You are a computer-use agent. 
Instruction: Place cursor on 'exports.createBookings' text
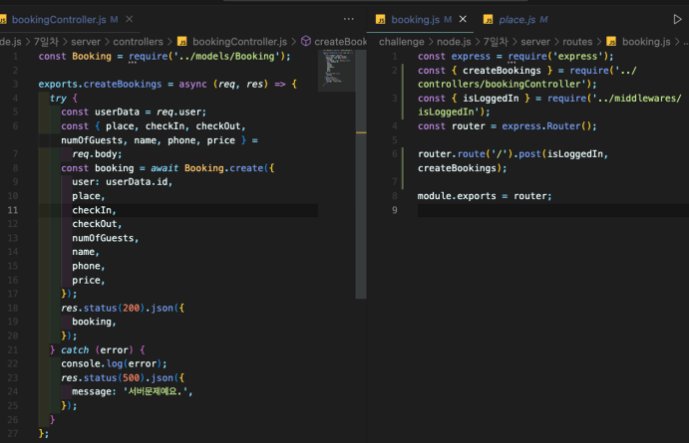(100, 84)
